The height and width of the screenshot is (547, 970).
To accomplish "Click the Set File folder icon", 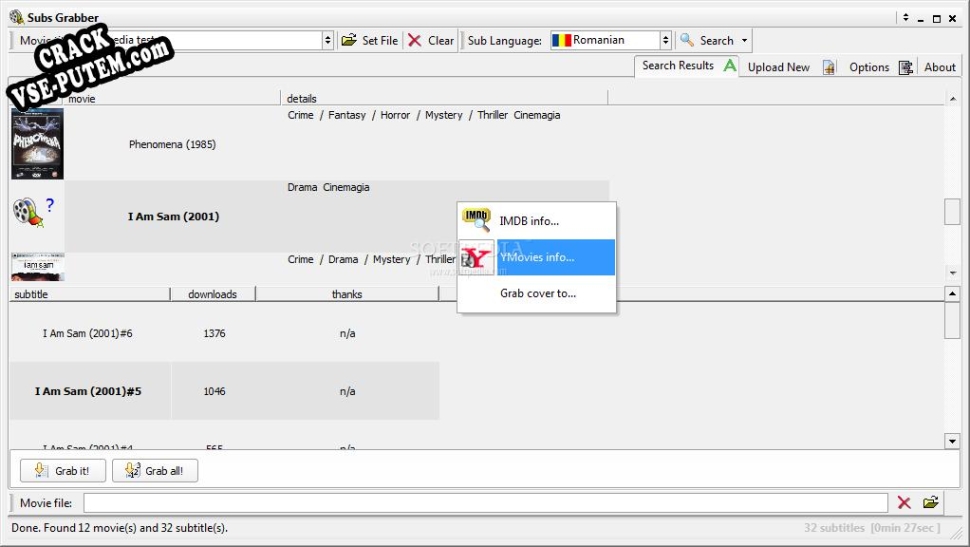I will [349, 40].
